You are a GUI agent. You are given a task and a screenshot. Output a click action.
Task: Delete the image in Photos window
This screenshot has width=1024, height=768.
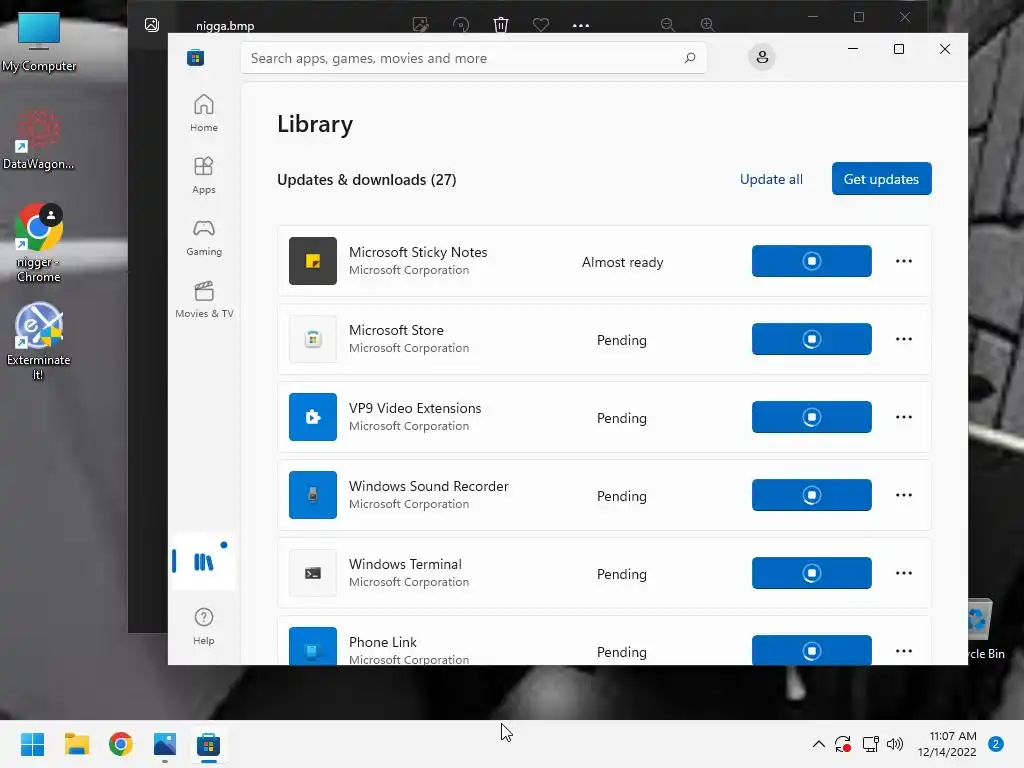pyautogui.click(x=500, y=25)
